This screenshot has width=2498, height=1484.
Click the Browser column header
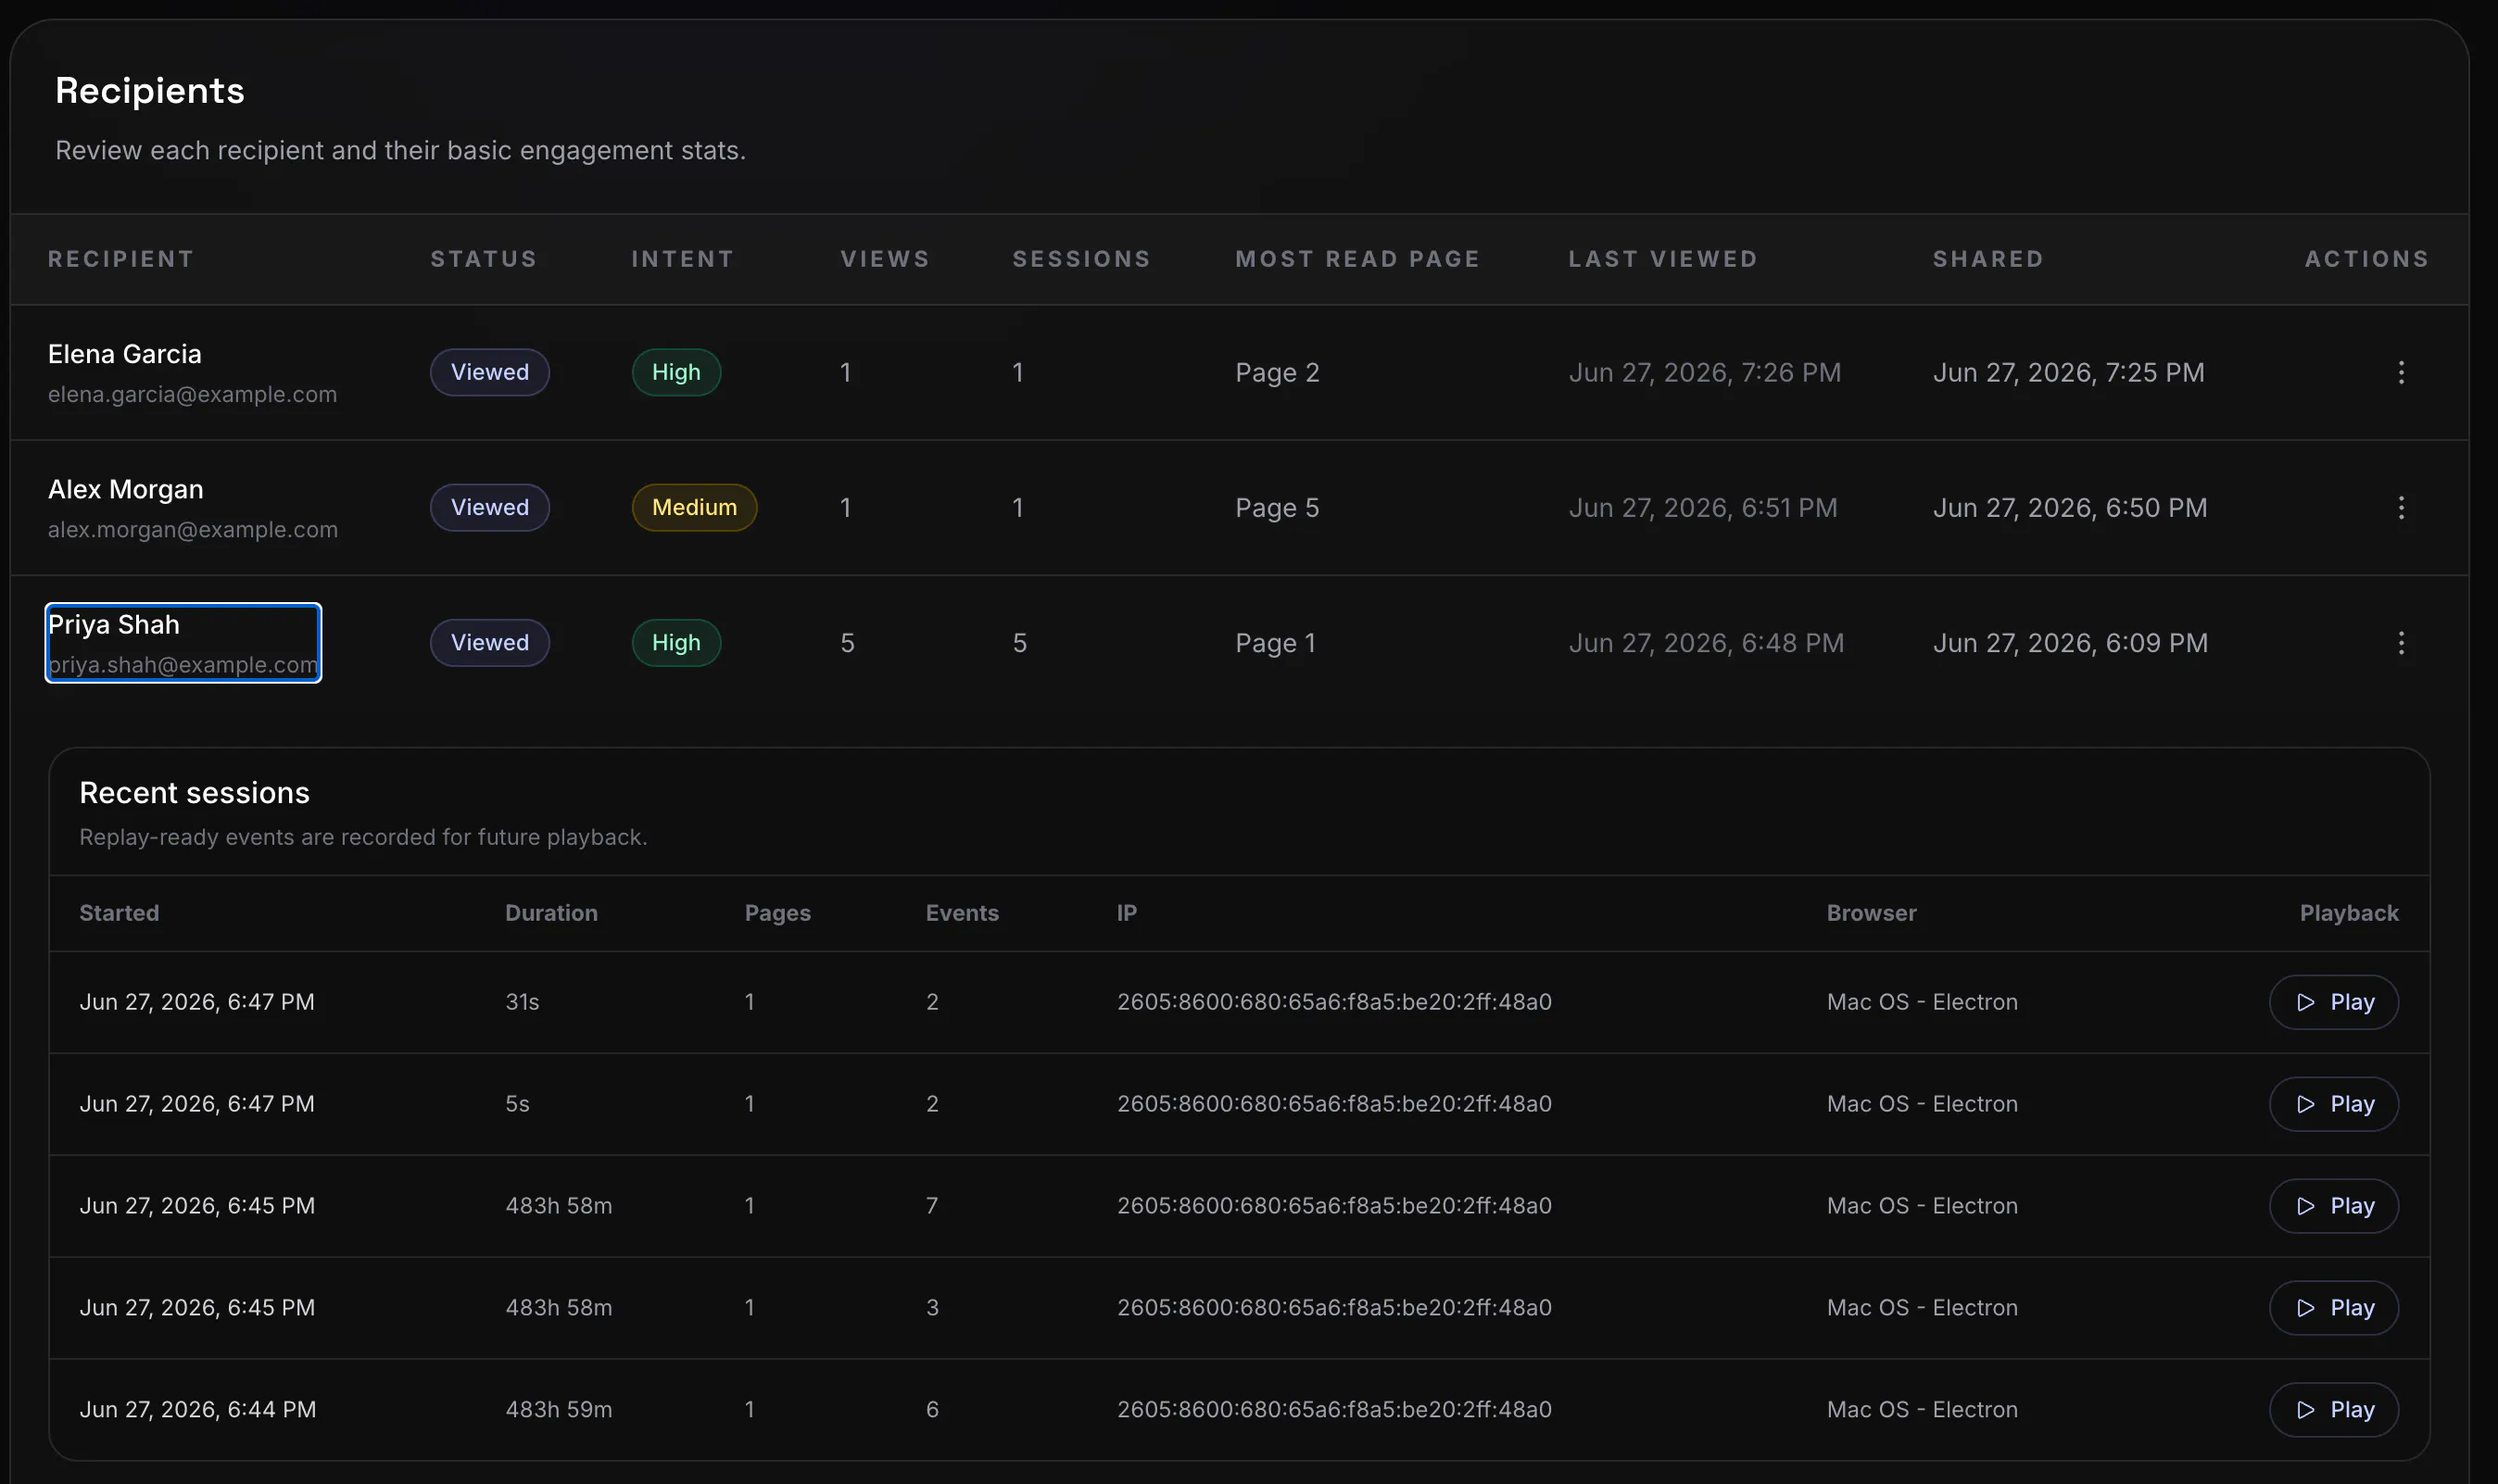click(x=1871, y=913)
